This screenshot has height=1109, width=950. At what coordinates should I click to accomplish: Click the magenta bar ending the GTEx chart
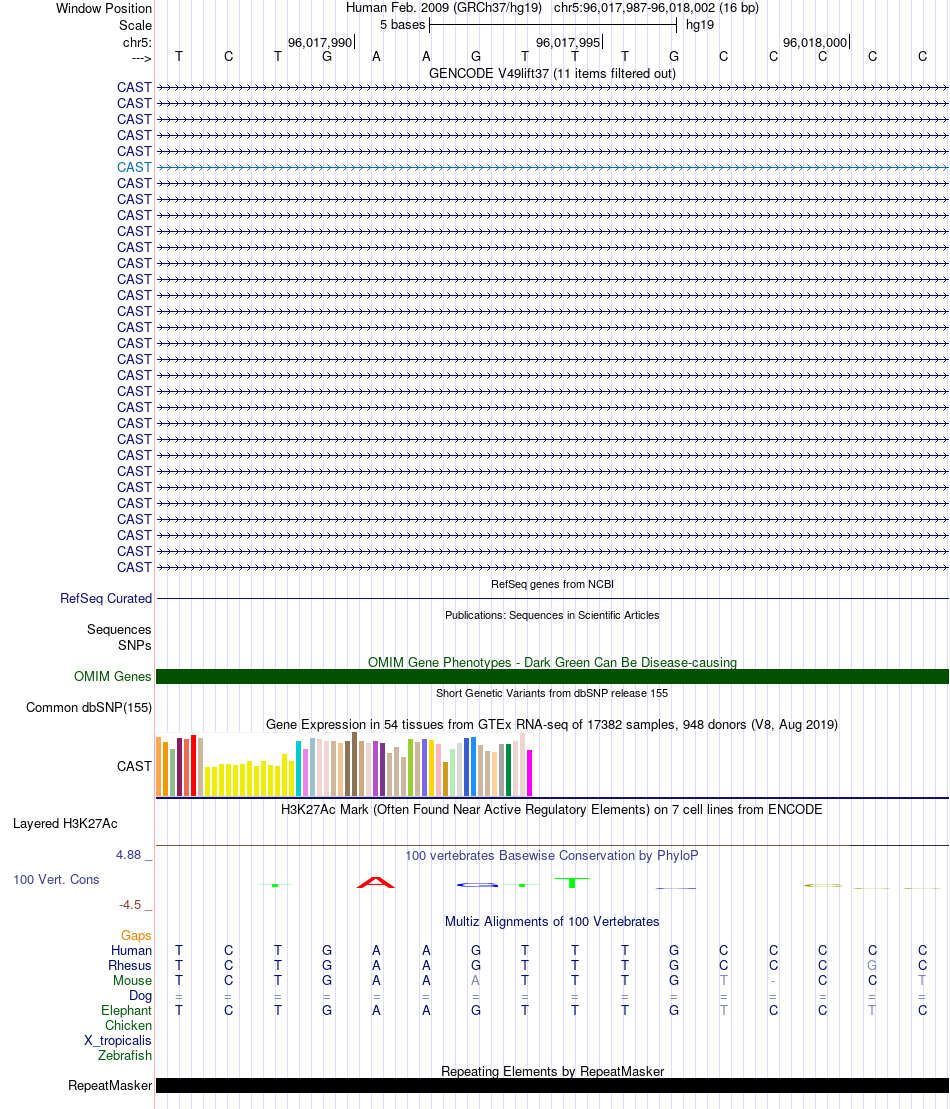[529, 773]
